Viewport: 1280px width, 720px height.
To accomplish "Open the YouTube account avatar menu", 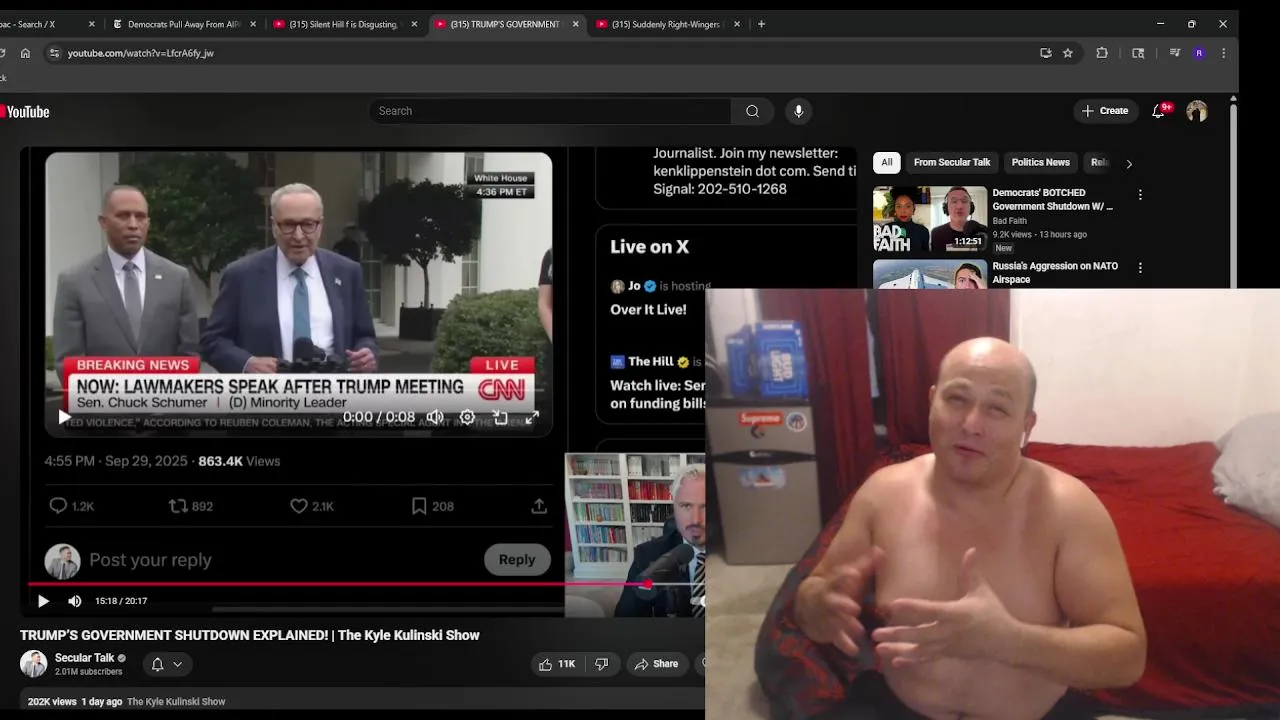I will coord(1197,111).
